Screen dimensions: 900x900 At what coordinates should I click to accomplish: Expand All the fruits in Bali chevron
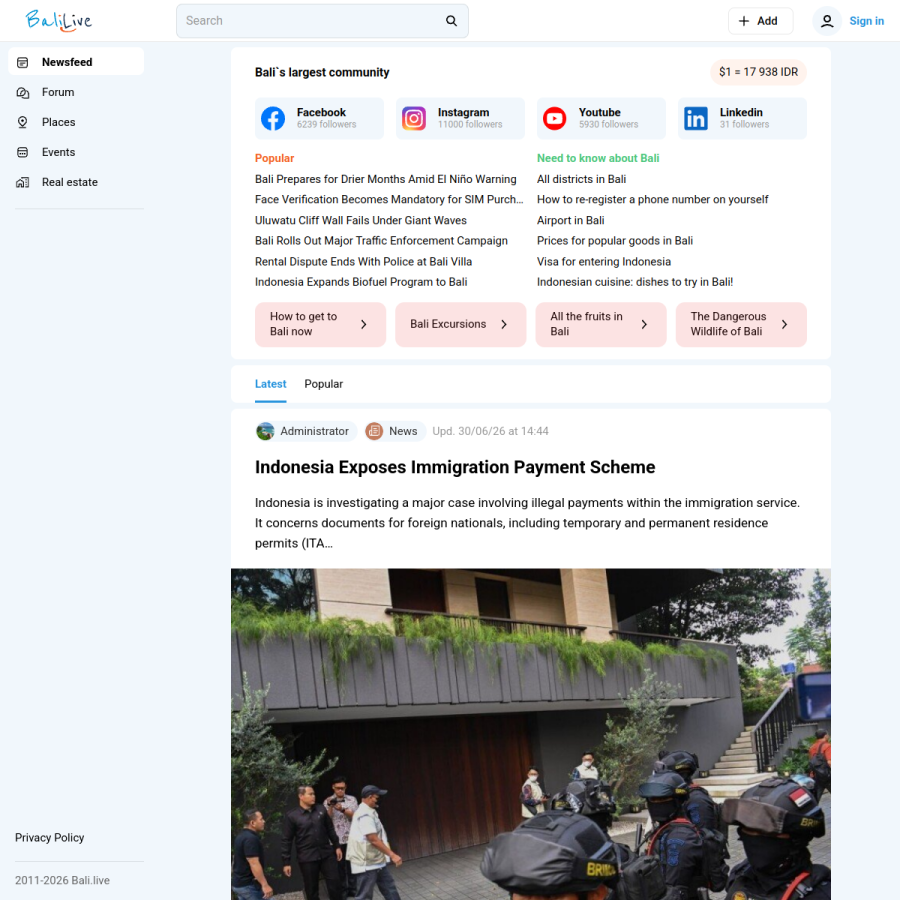644,324
